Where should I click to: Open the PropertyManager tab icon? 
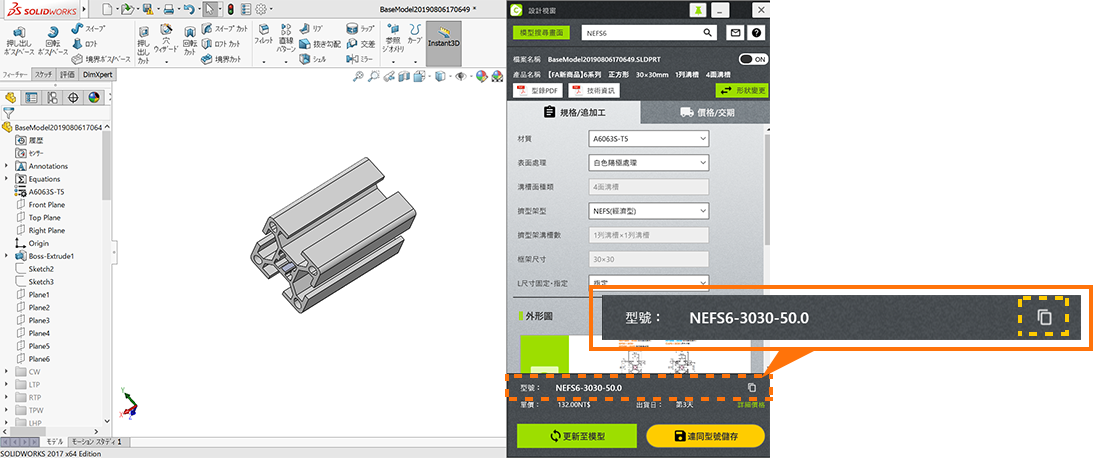click(31, 98)
